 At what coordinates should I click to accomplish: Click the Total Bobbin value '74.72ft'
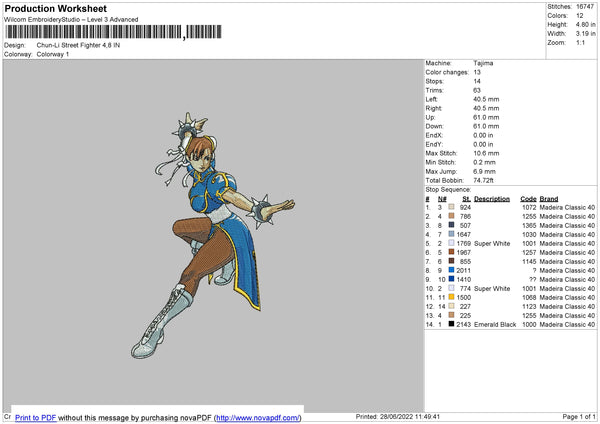pos(484,180)
